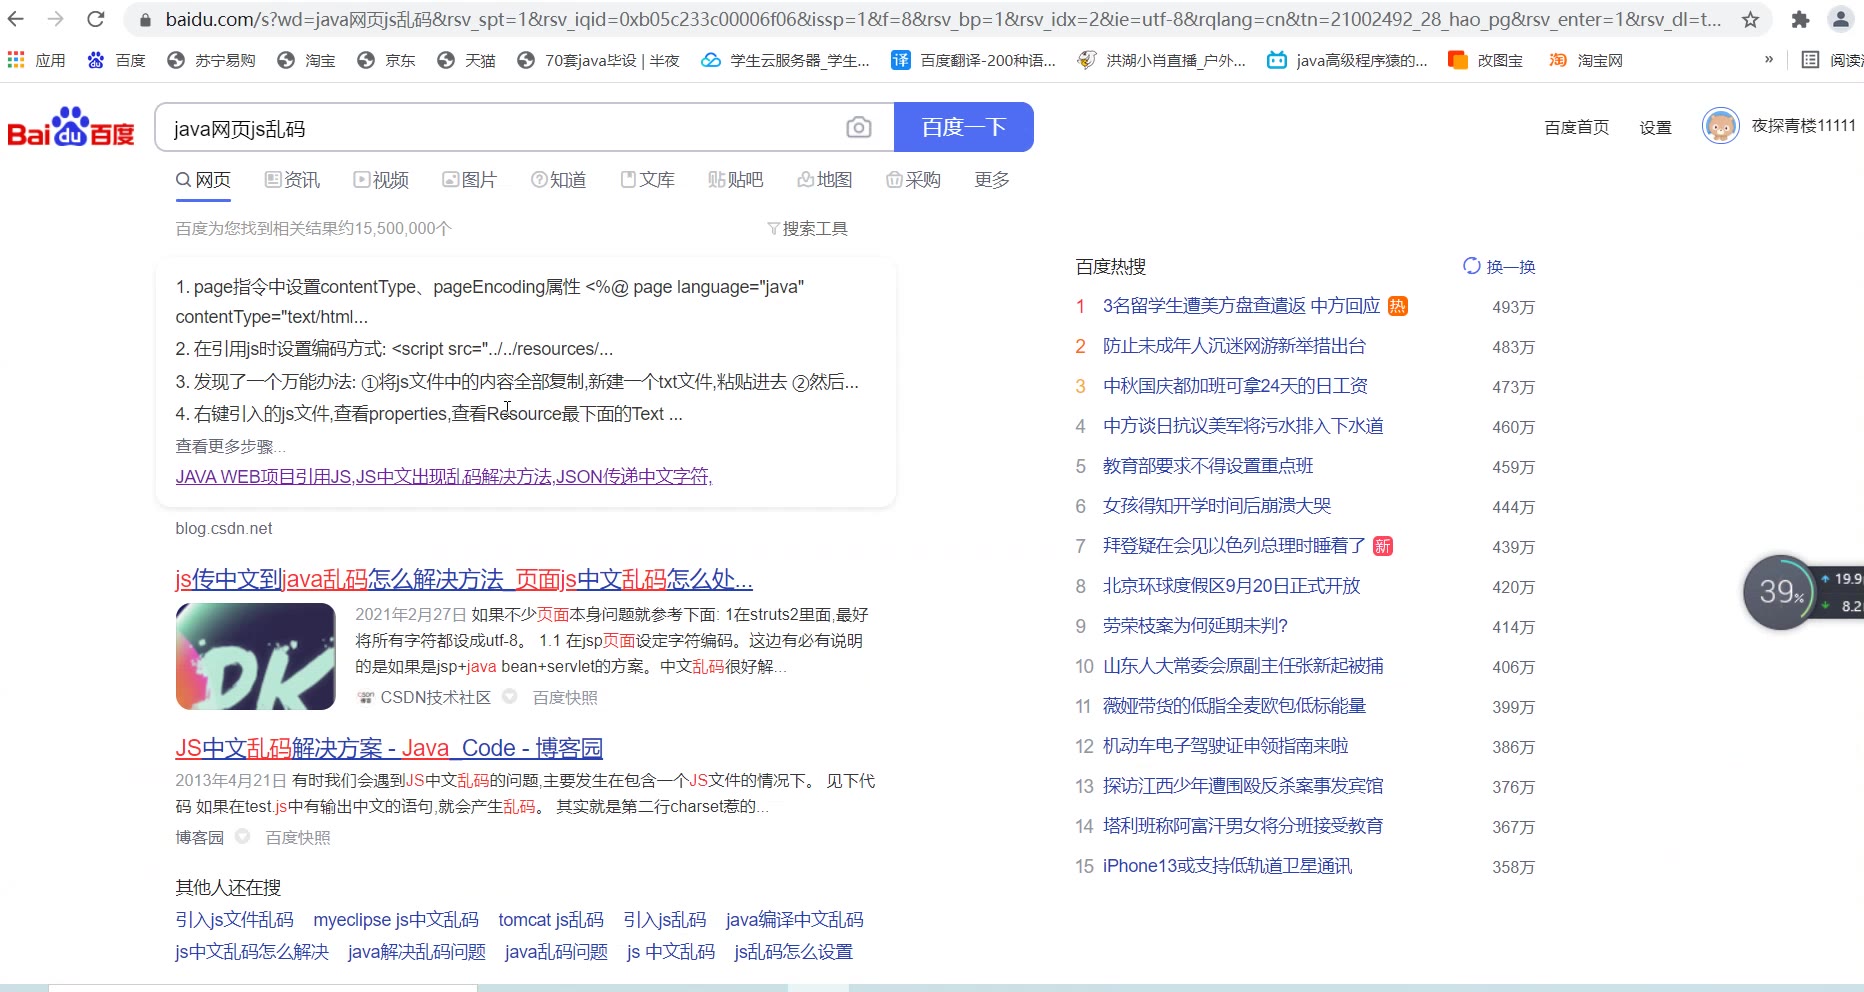The width and height of the screenshot is (1864, 992).
Task: Open dropdown next to 博客园 source
Action: (x=242, y=836)
